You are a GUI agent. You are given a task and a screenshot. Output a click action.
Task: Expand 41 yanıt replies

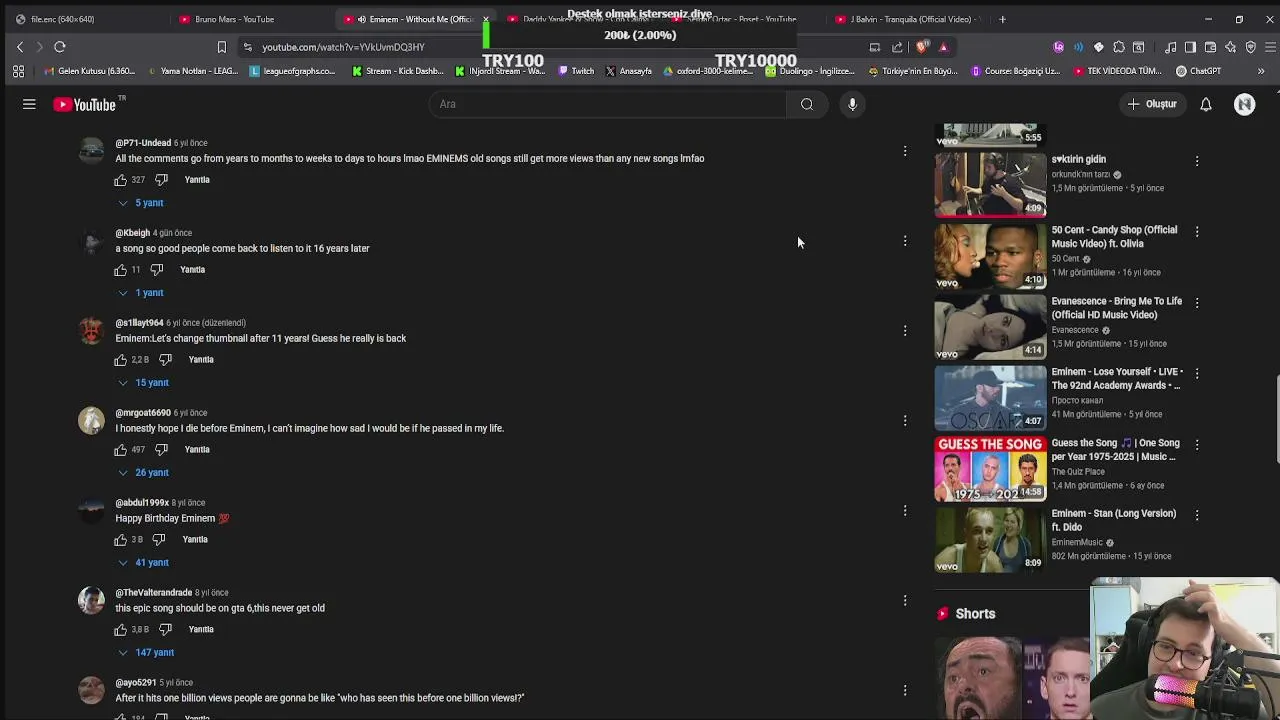[x=143, y=563]
